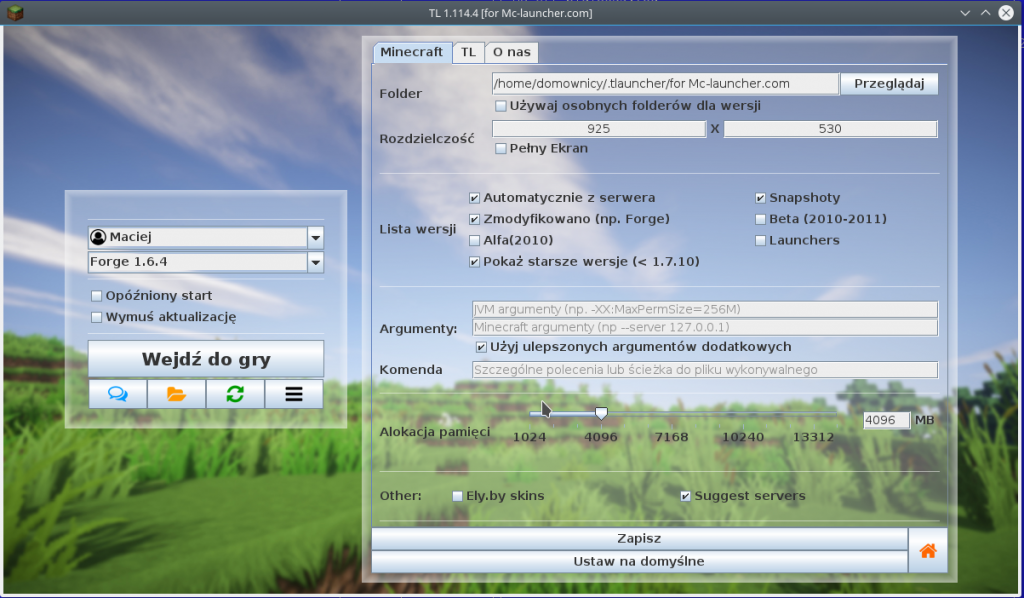1024x598 pixels.
Task: Click the memory slider track near 7168
Action: (672, 414)
